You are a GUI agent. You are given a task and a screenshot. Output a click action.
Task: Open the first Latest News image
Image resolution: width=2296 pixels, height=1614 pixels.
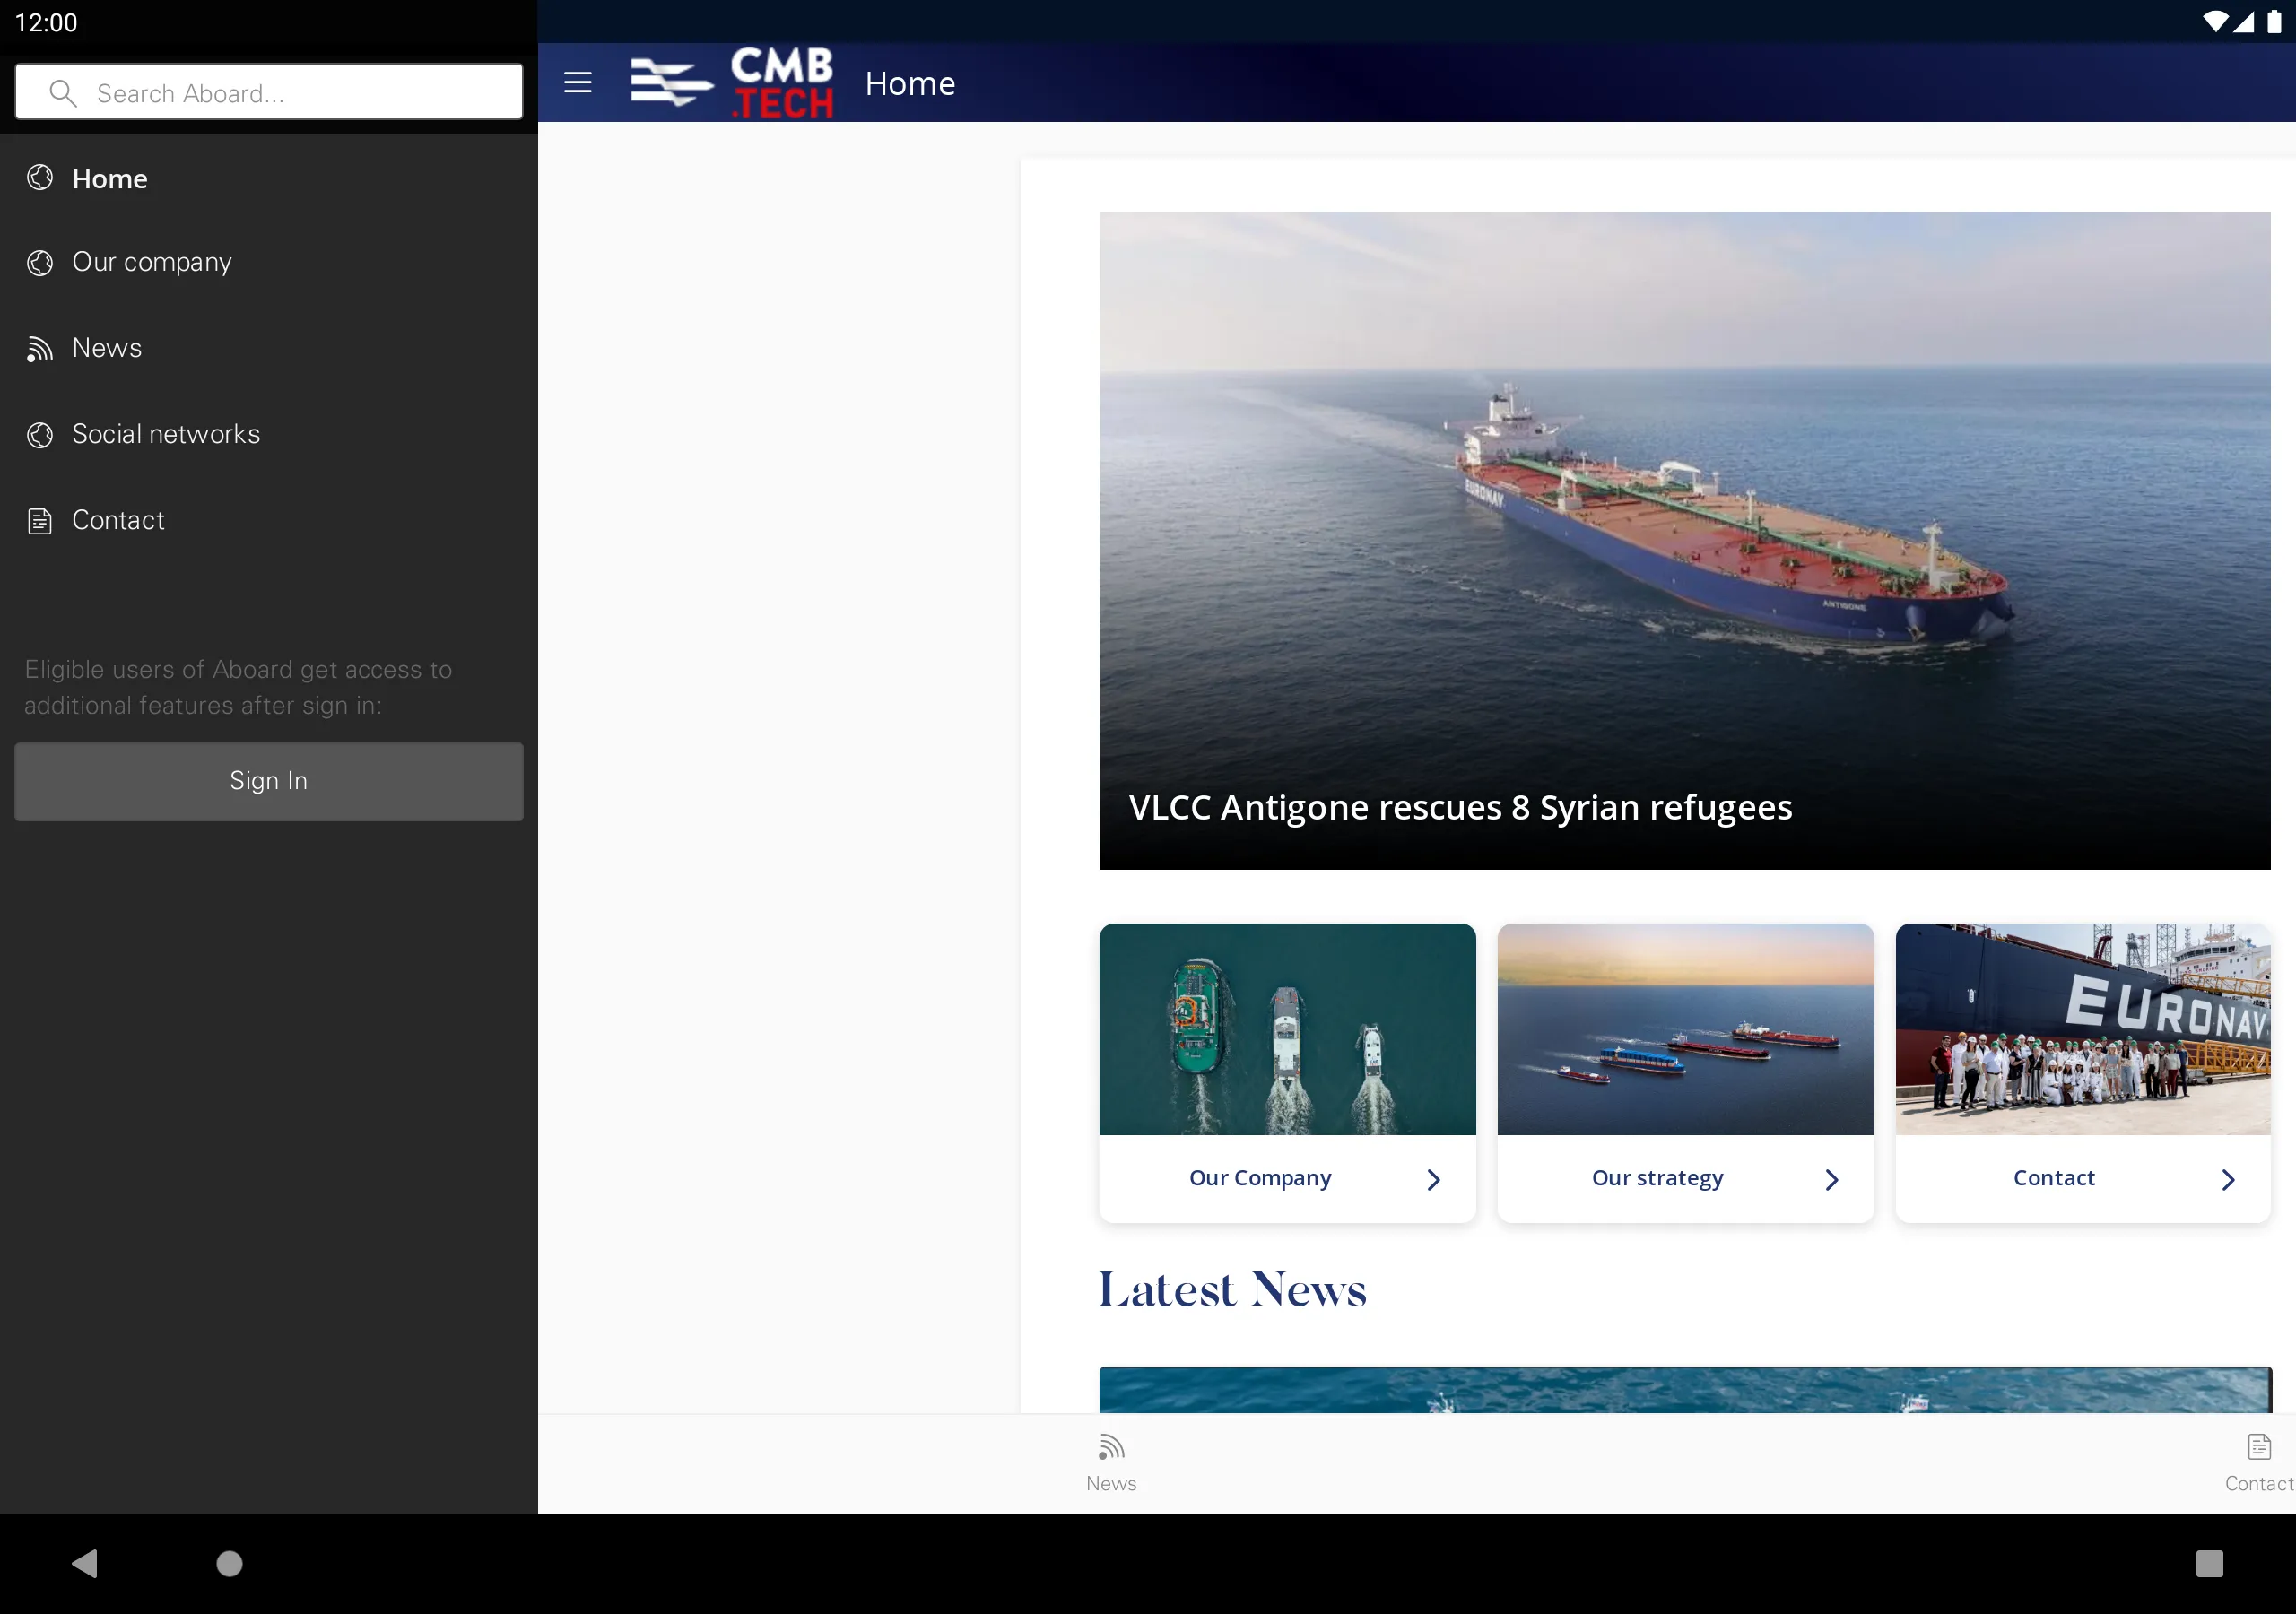coord(1685,1389)
